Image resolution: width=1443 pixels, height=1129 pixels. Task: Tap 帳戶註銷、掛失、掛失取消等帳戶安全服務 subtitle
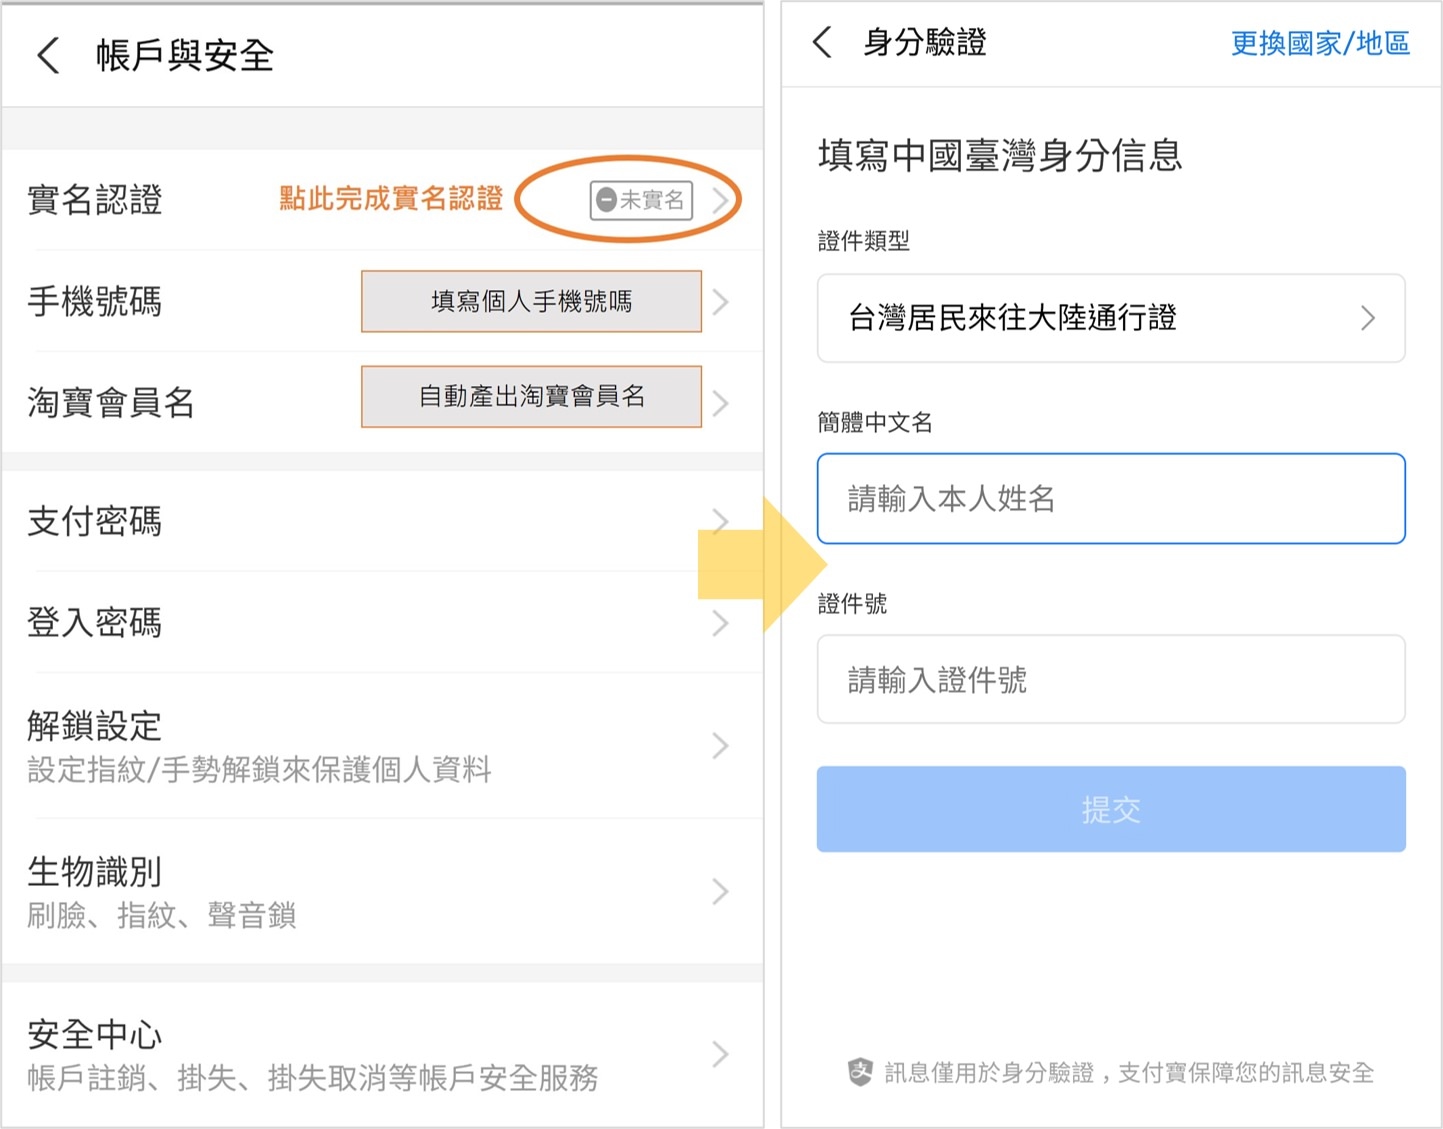point(313,1078)
